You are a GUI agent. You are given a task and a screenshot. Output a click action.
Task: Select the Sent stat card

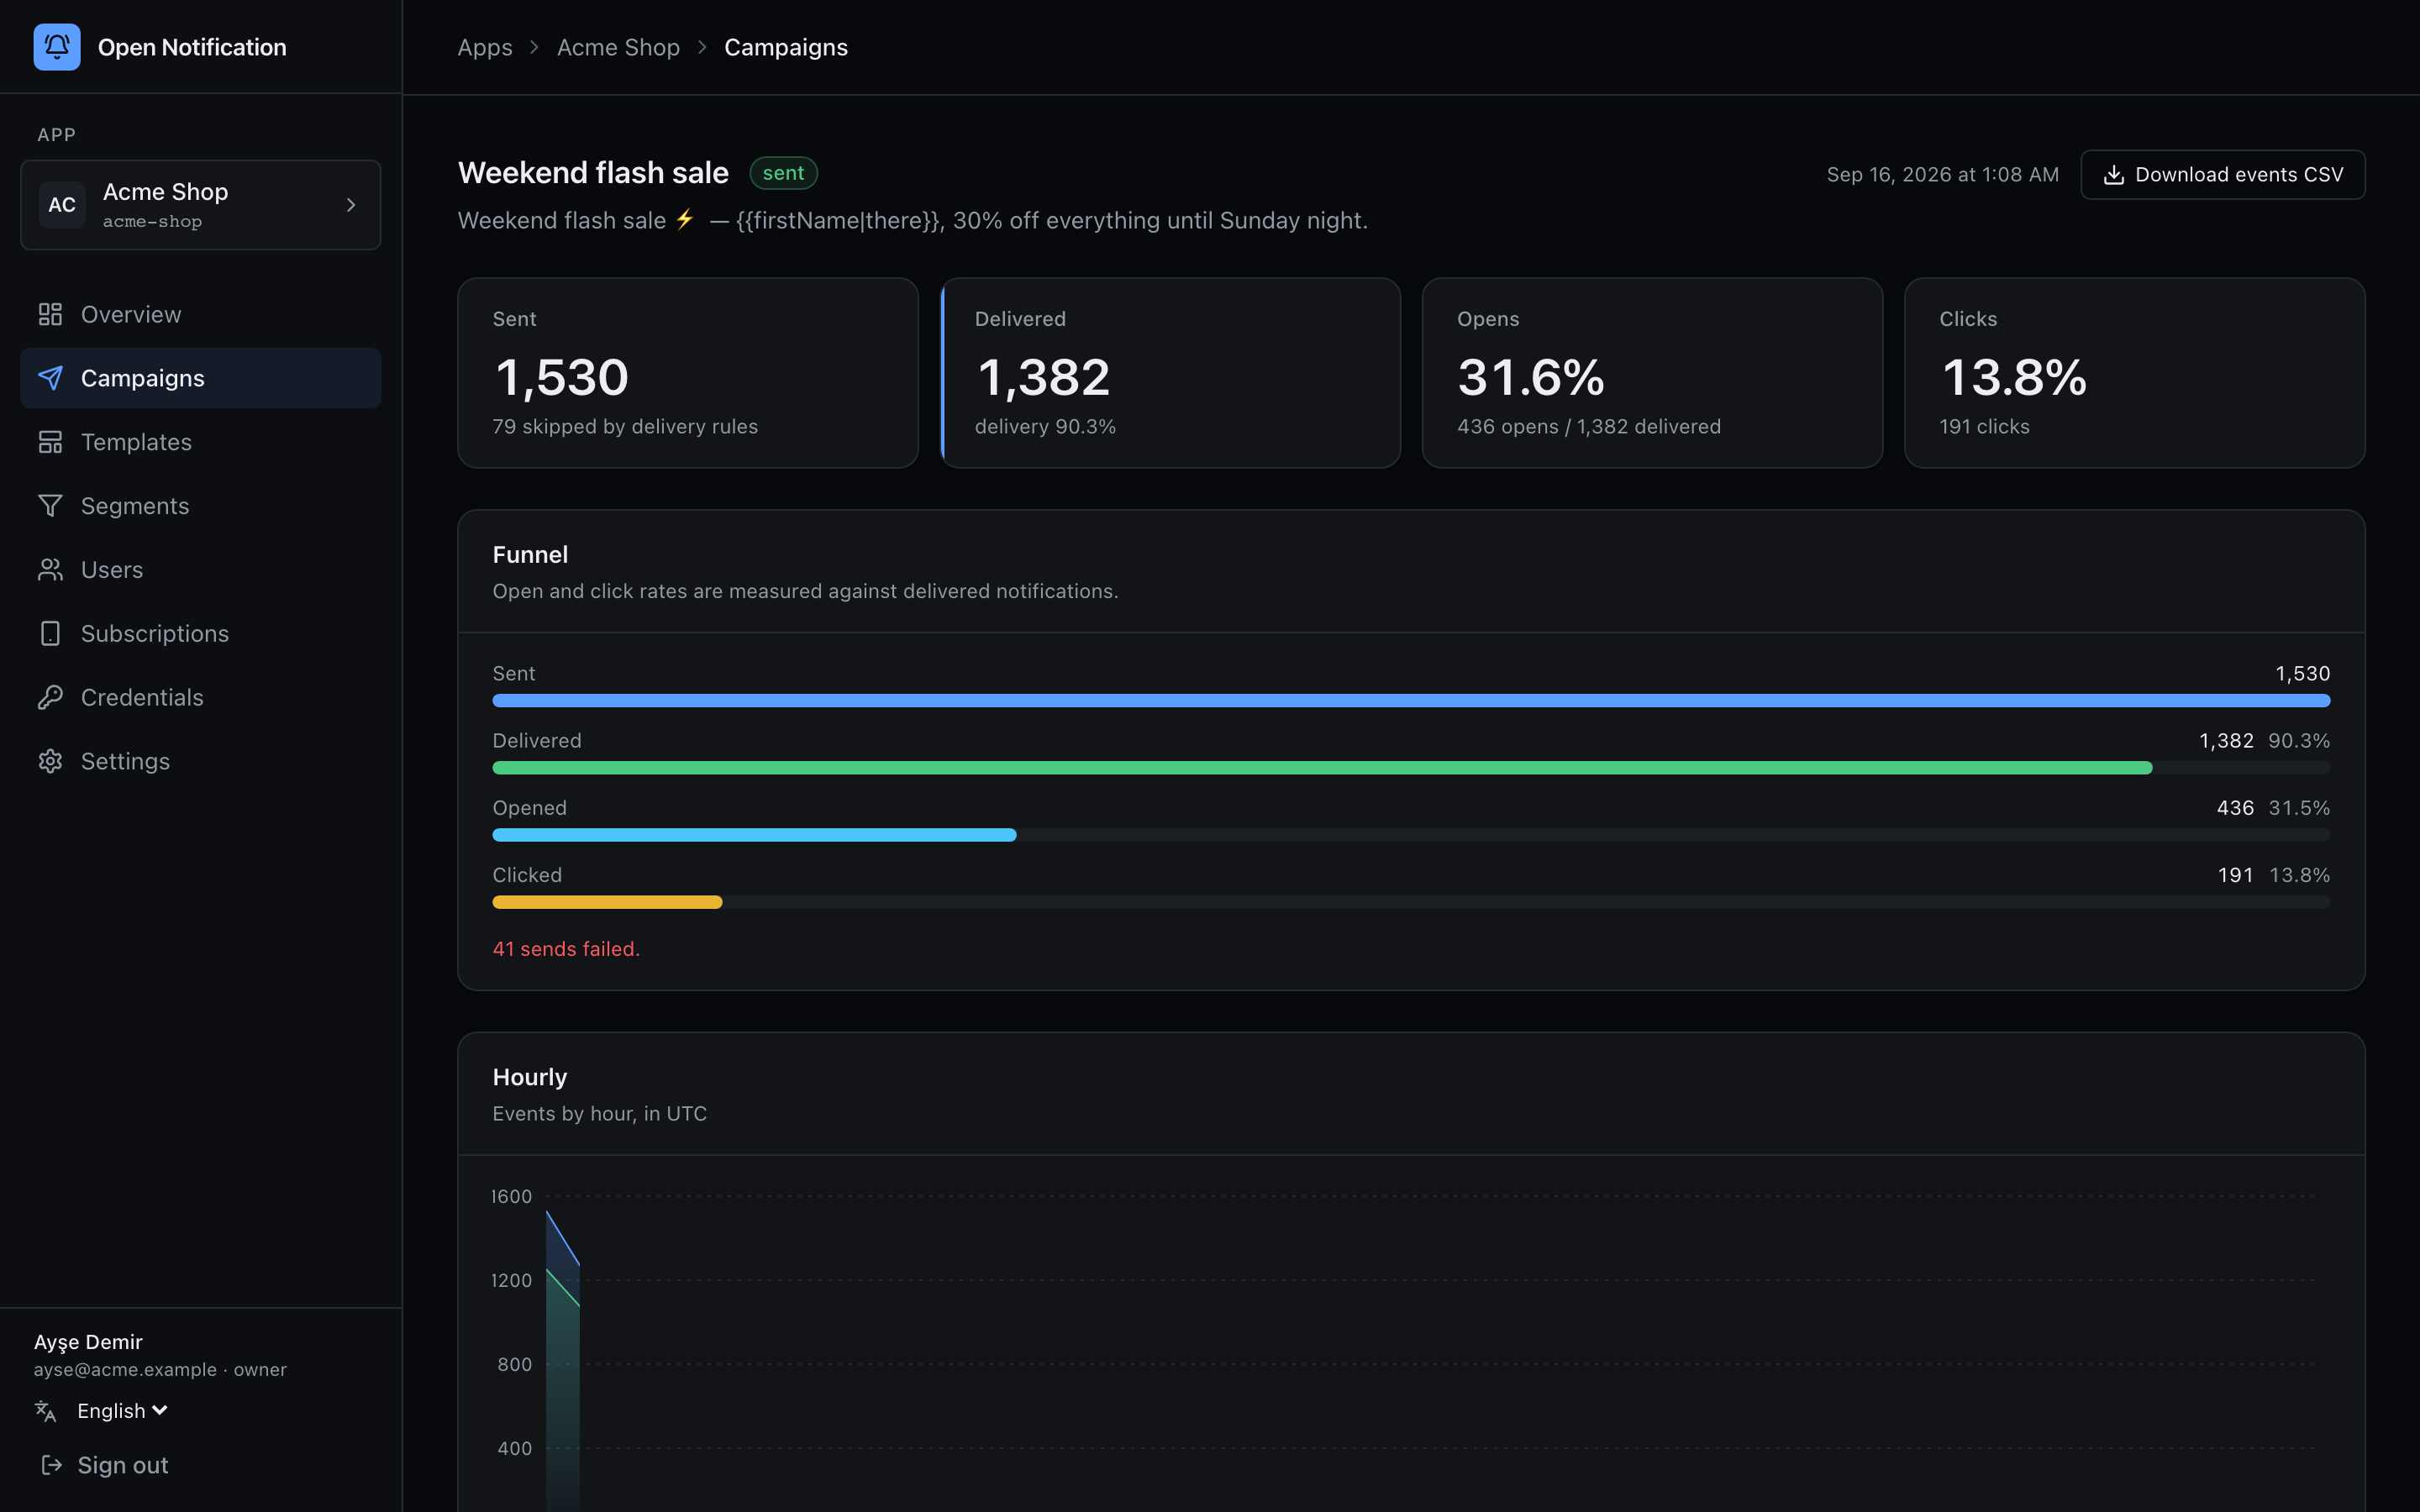(688, 373)
